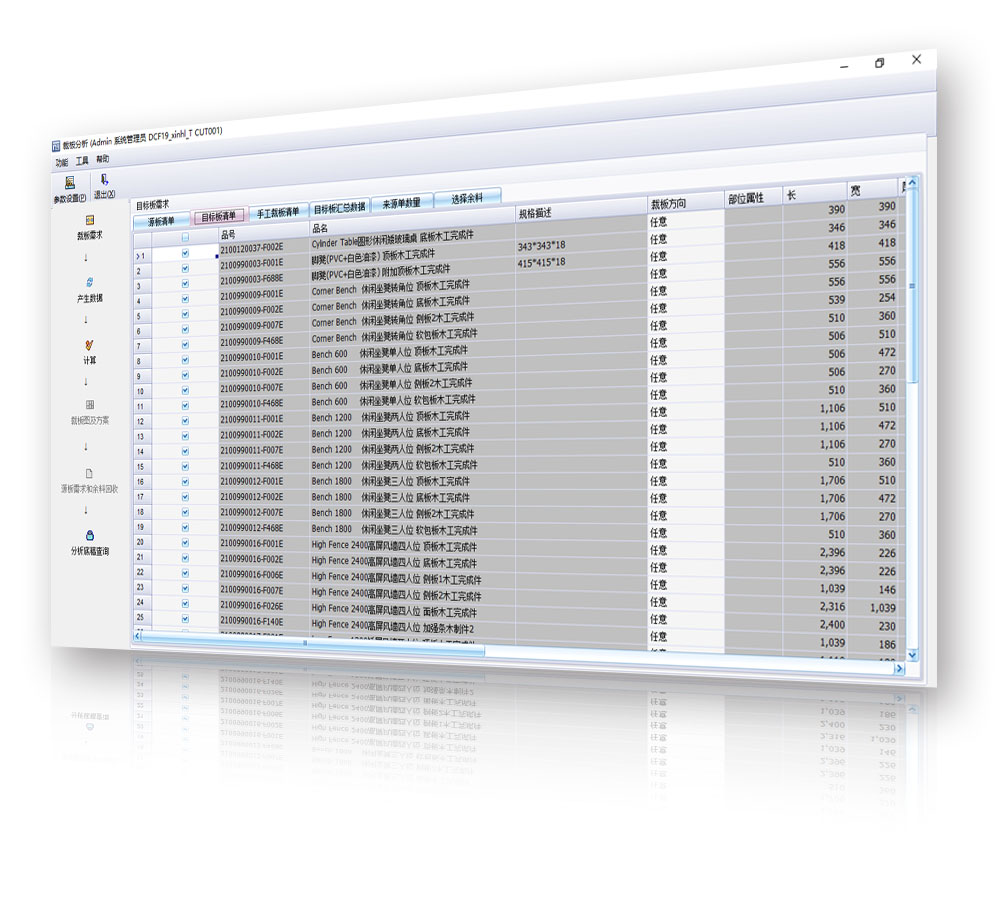Switch to the 手工裁板清单 tab
This screenshot has height=916, width=1000.
click(278, 212)
